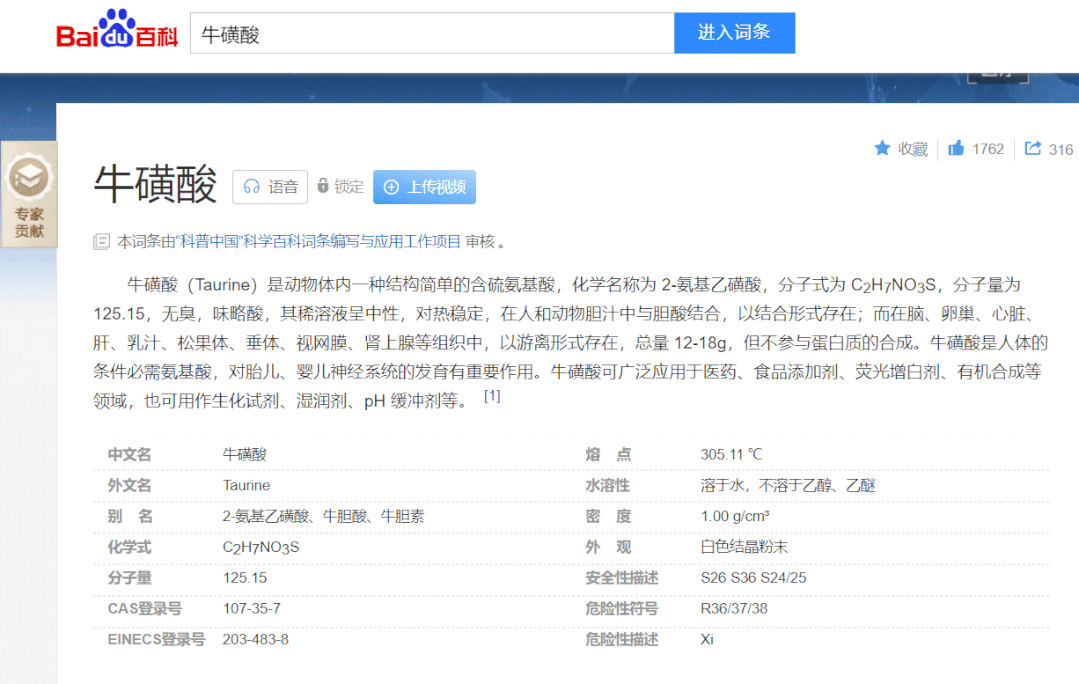Click the document icon beside 本词条由
This screenshot has width=1079, height=684.
pos(101,242)
